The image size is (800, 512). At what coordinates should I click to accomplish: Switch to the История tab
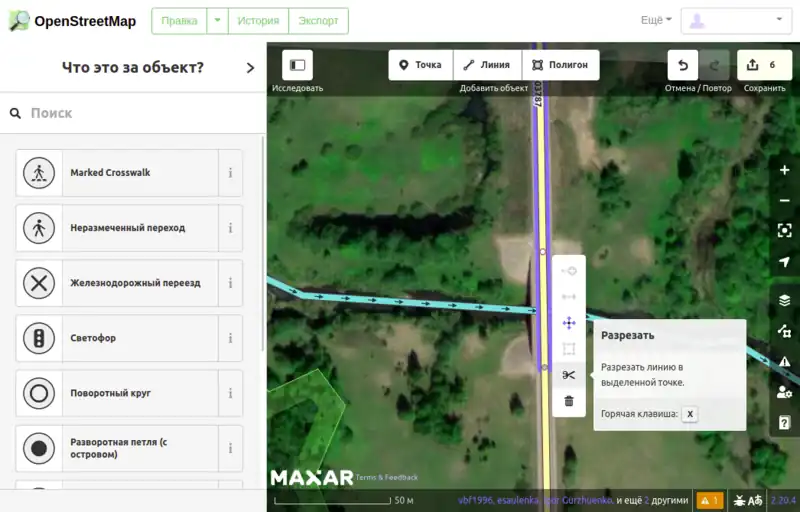(259, 21)
